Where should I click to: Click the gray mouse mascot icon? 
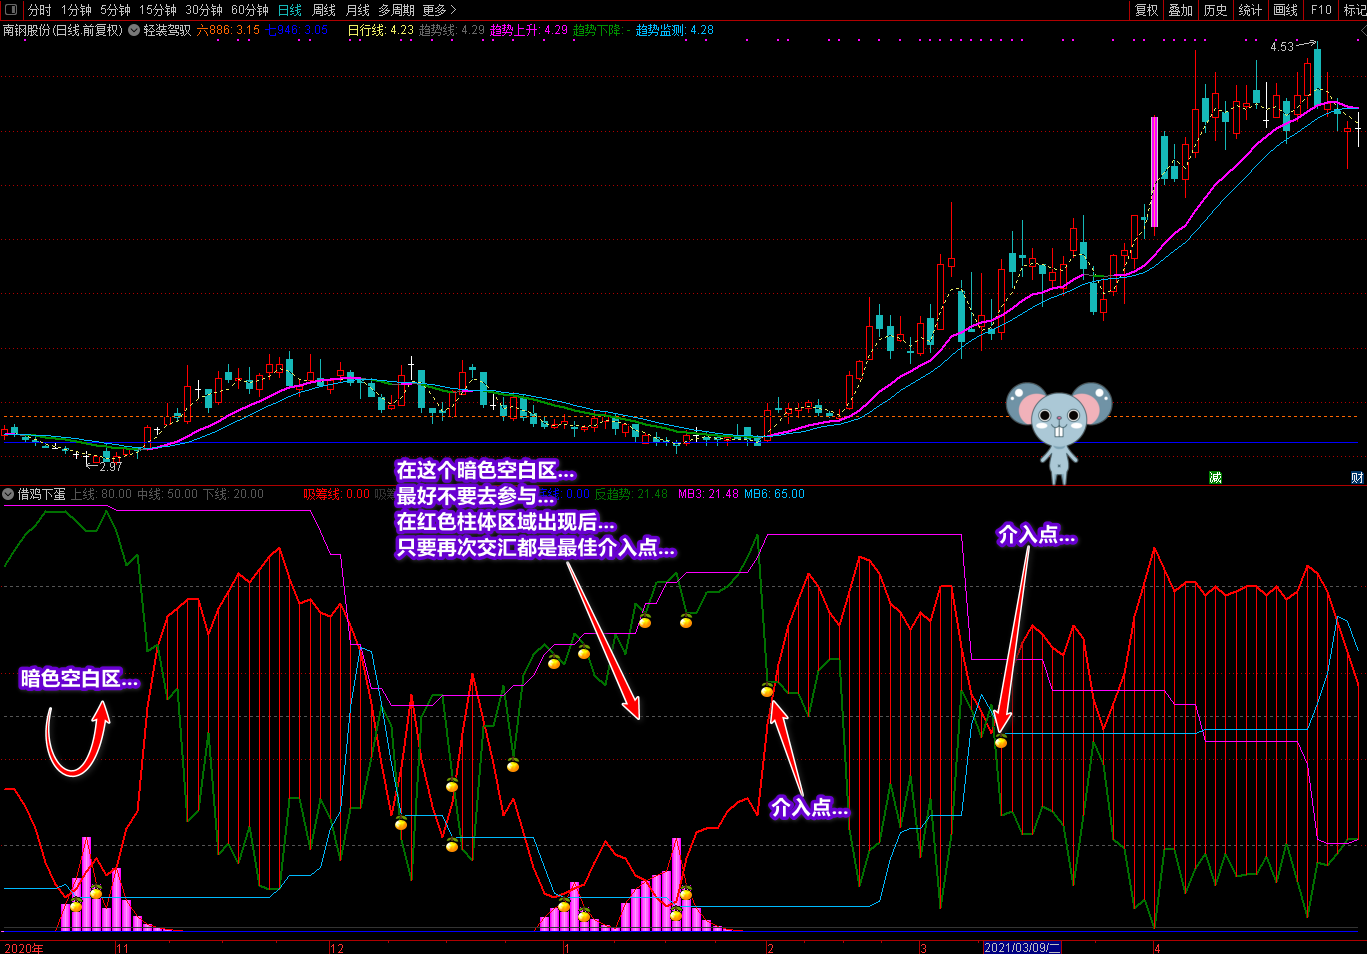(1058, 428)
